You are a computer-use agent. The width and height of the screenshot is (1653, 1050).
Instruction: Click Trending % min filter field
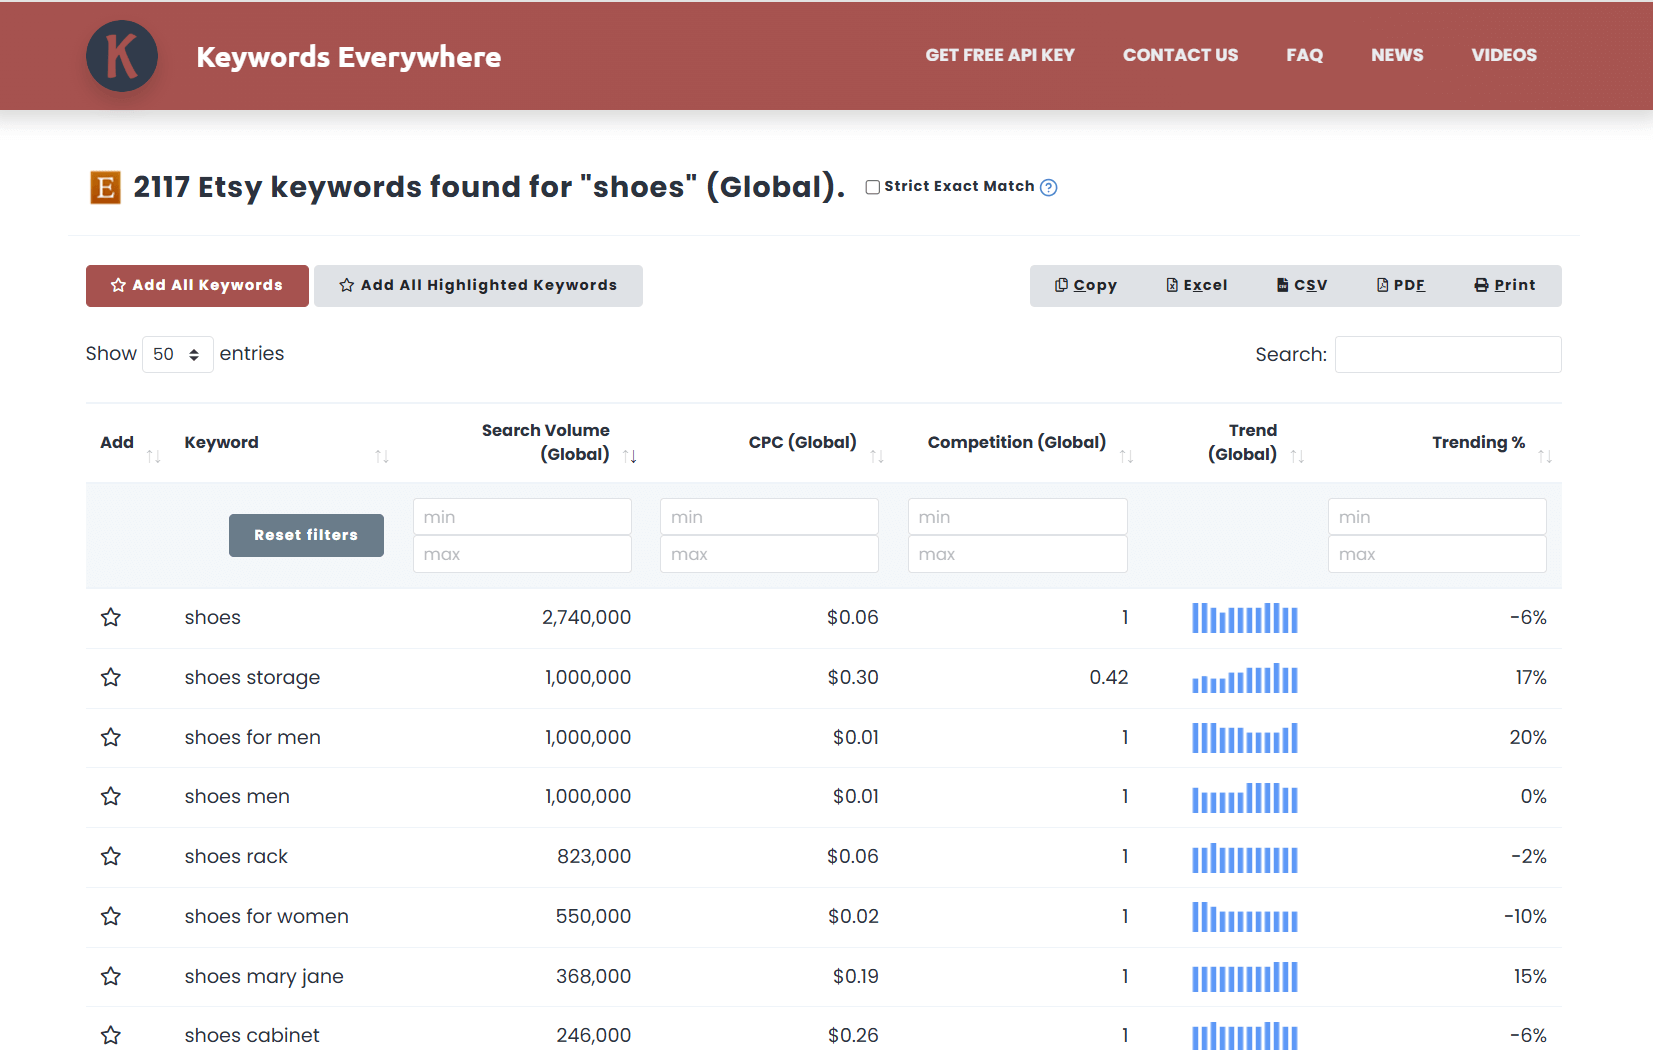click(x=1437, y=517)
